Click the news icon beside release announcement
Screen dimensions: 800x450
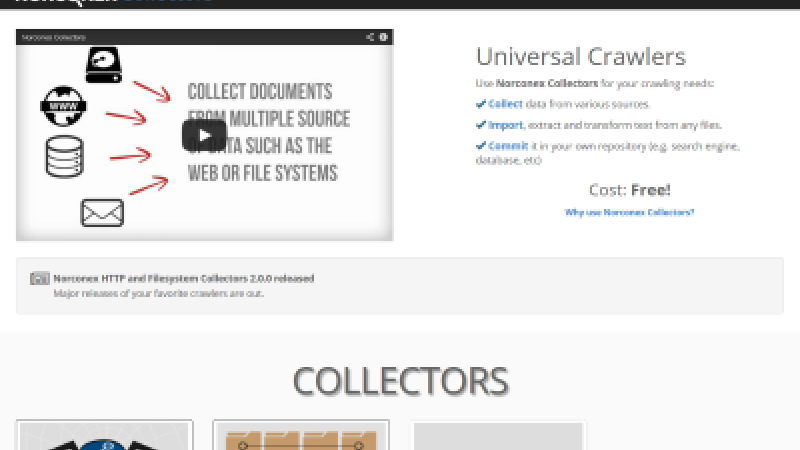(39, 279)
